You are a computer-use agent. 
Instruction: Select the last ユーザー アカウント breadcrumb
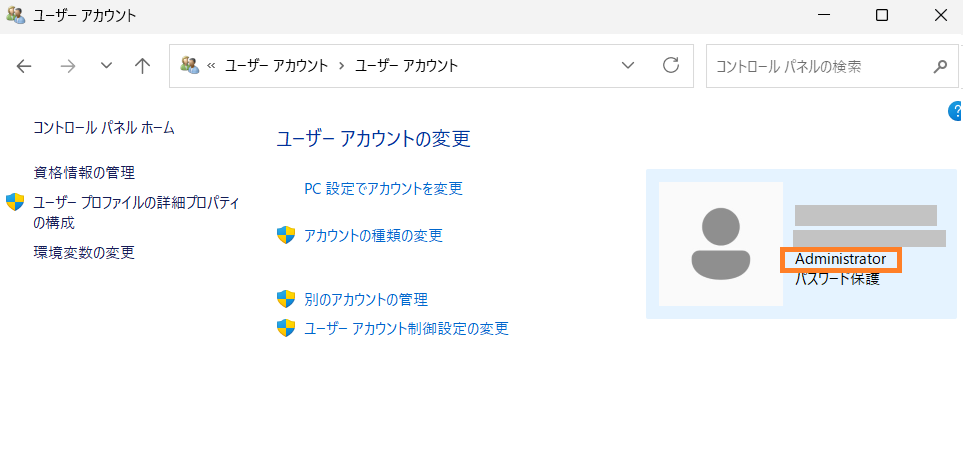pos(407,66)
